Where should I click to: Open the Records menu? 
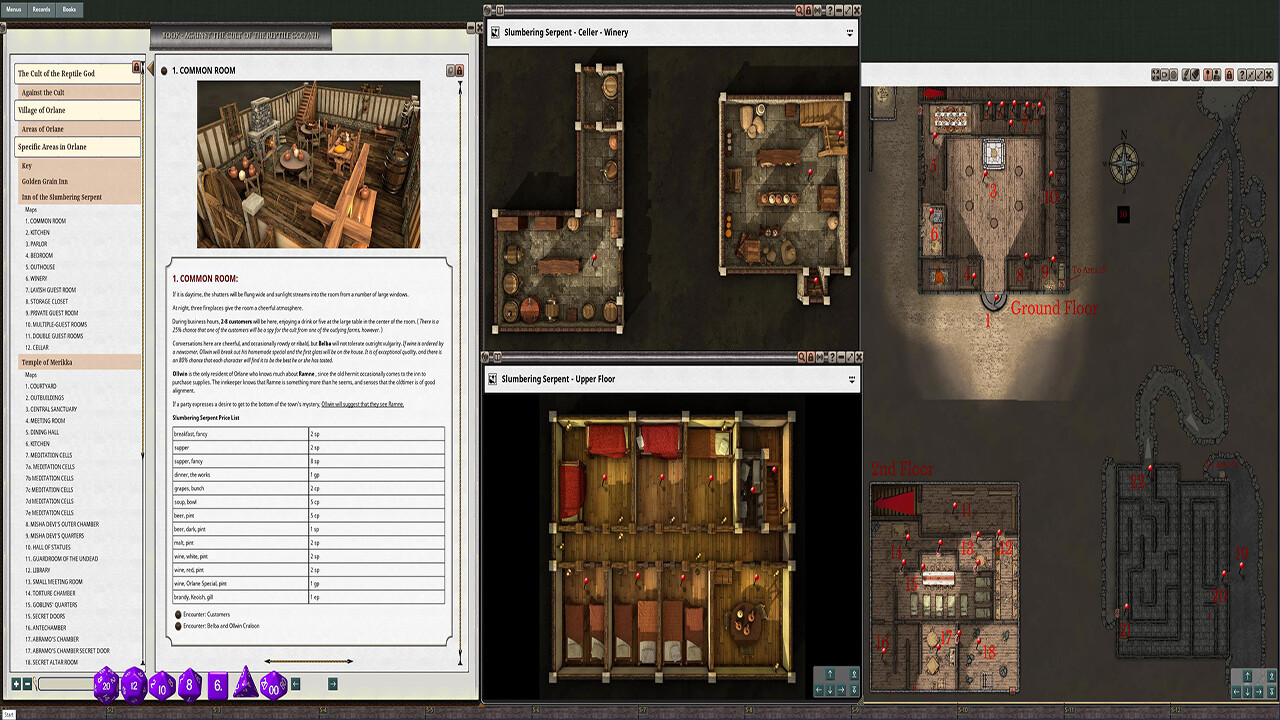pyautogui.click(x=40, y=9)
